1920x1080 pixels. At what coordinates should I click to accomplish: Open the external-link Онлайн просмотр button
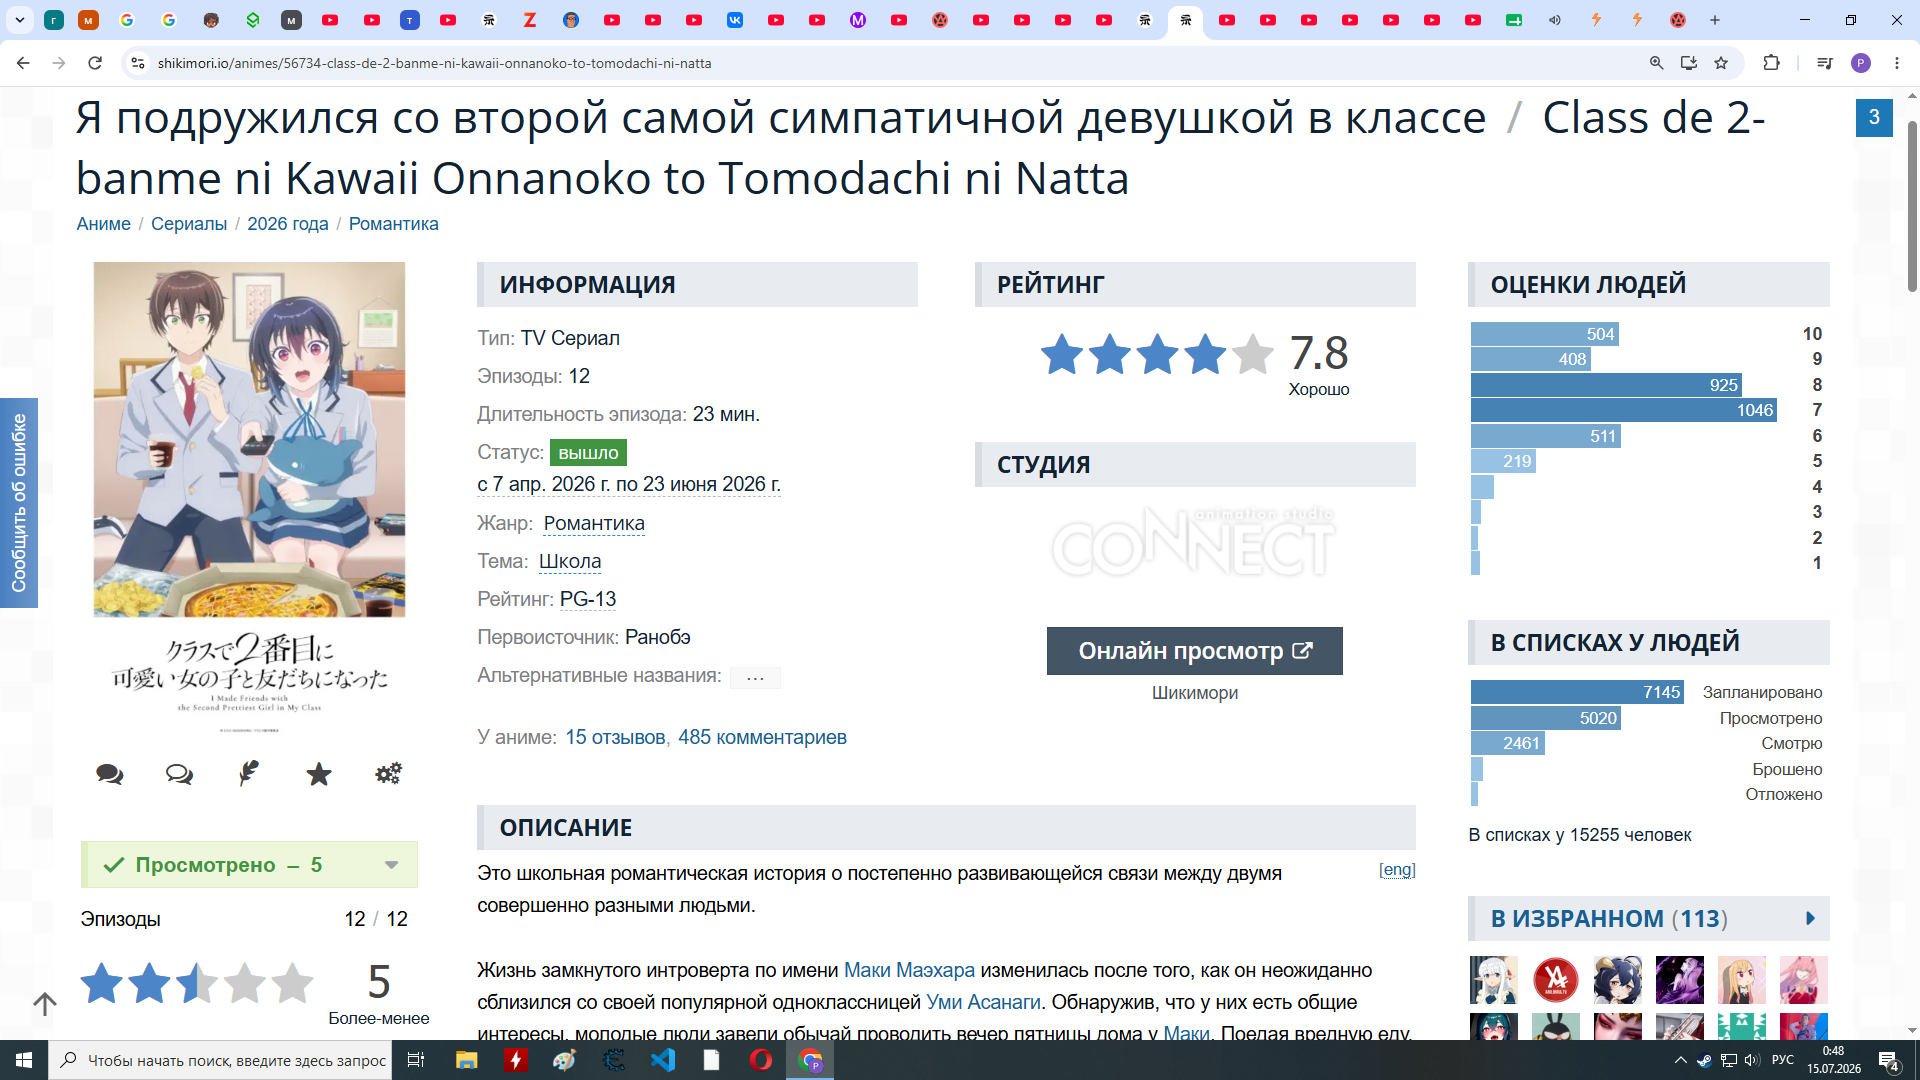click(1195, 651)
